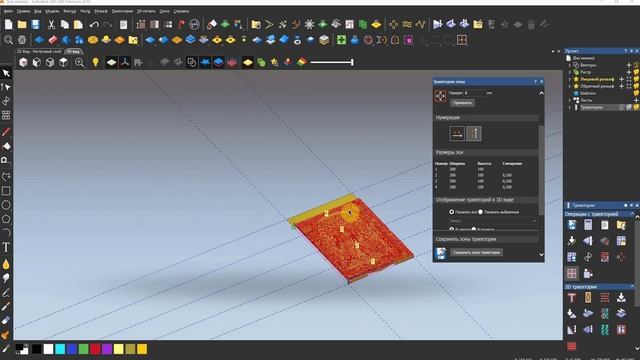
Task: Click the red T icon in 2D toolpaths
Action: [571, 298]
